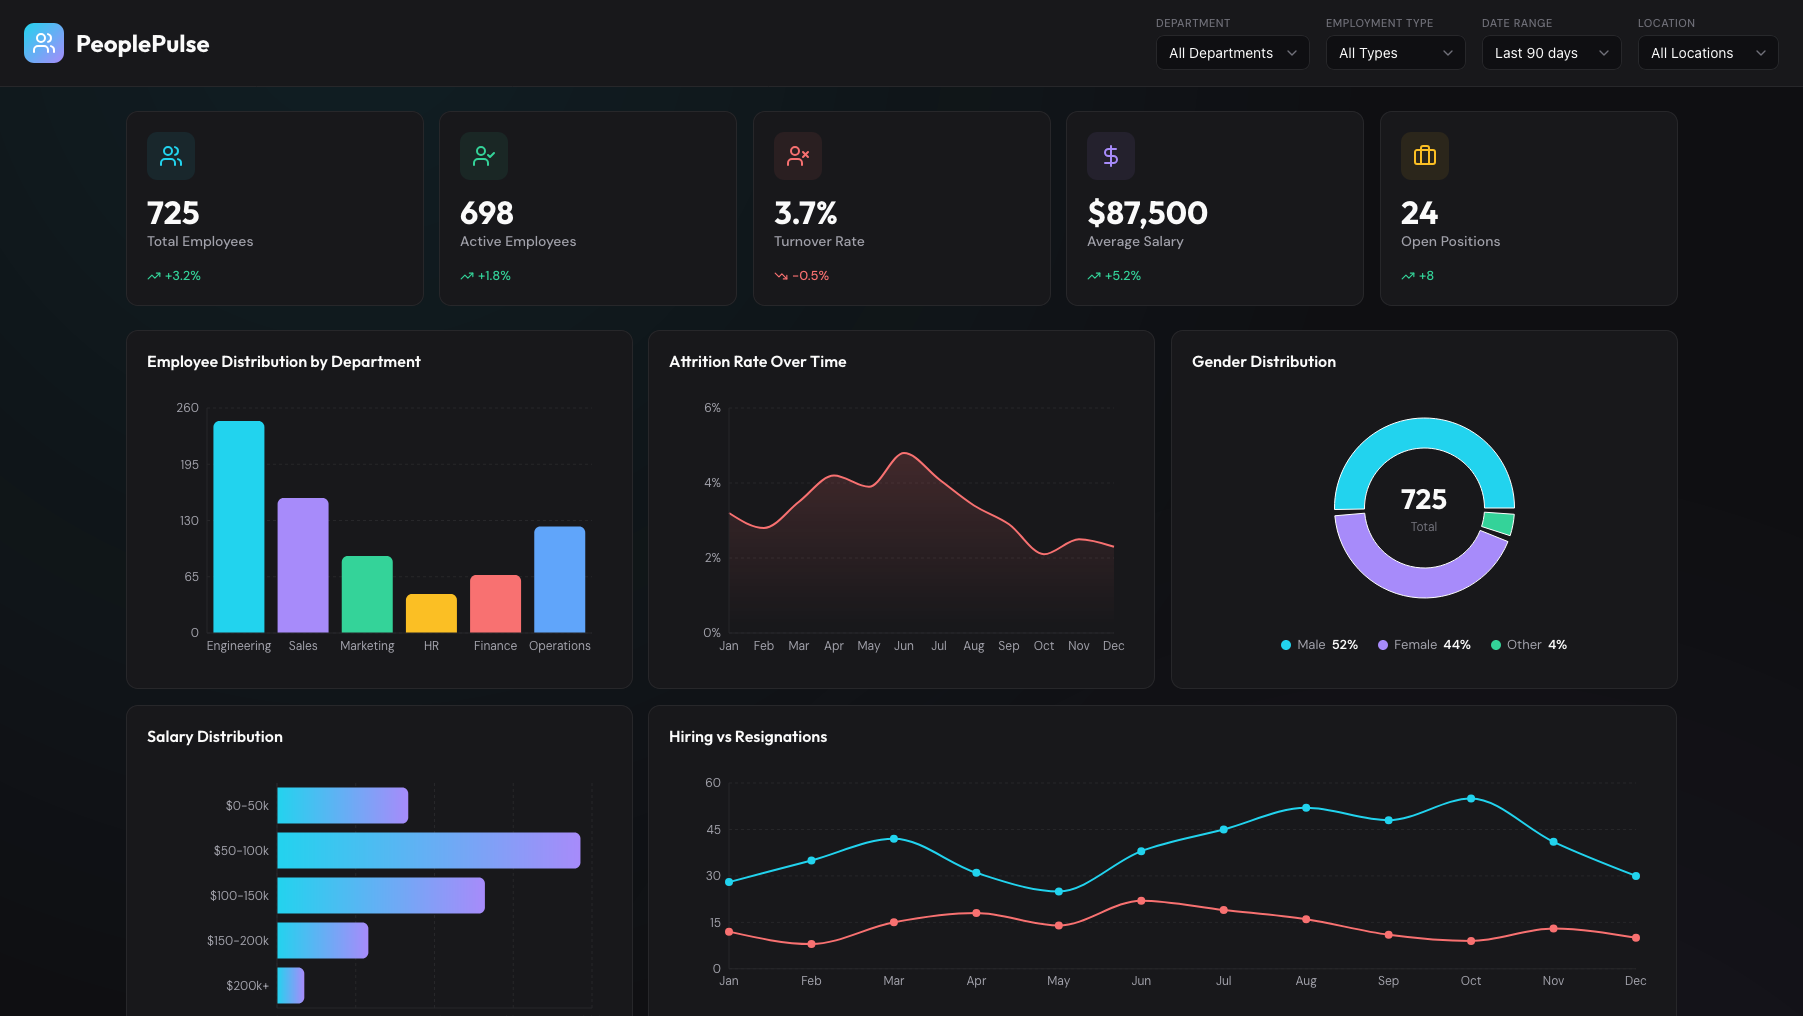This screenshot has width=1803, height=1016.
Task: Open the Date Range Last 90 days dropdown
Action: tap(1550, 53)
